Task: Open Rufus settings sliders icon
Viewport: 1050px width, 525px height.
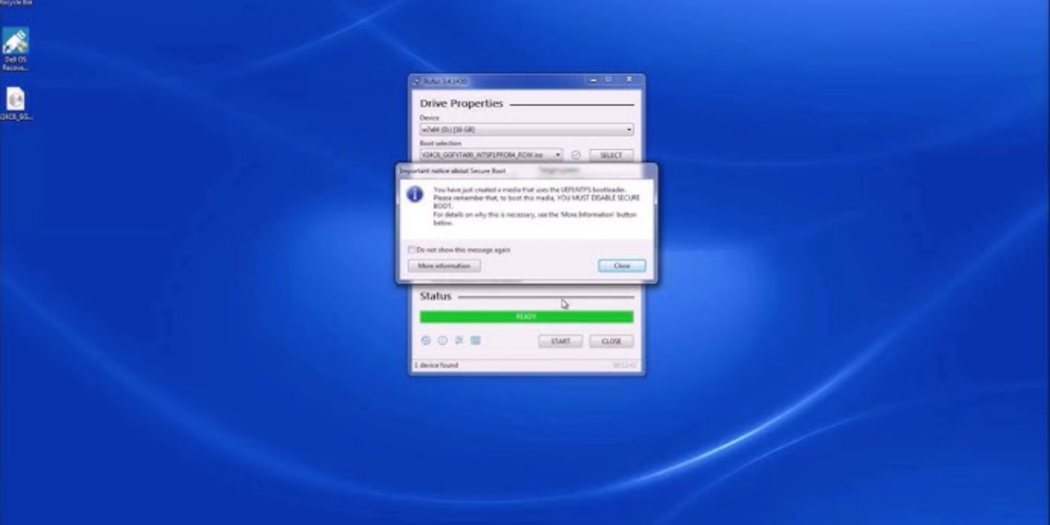Action: [459, 341]
